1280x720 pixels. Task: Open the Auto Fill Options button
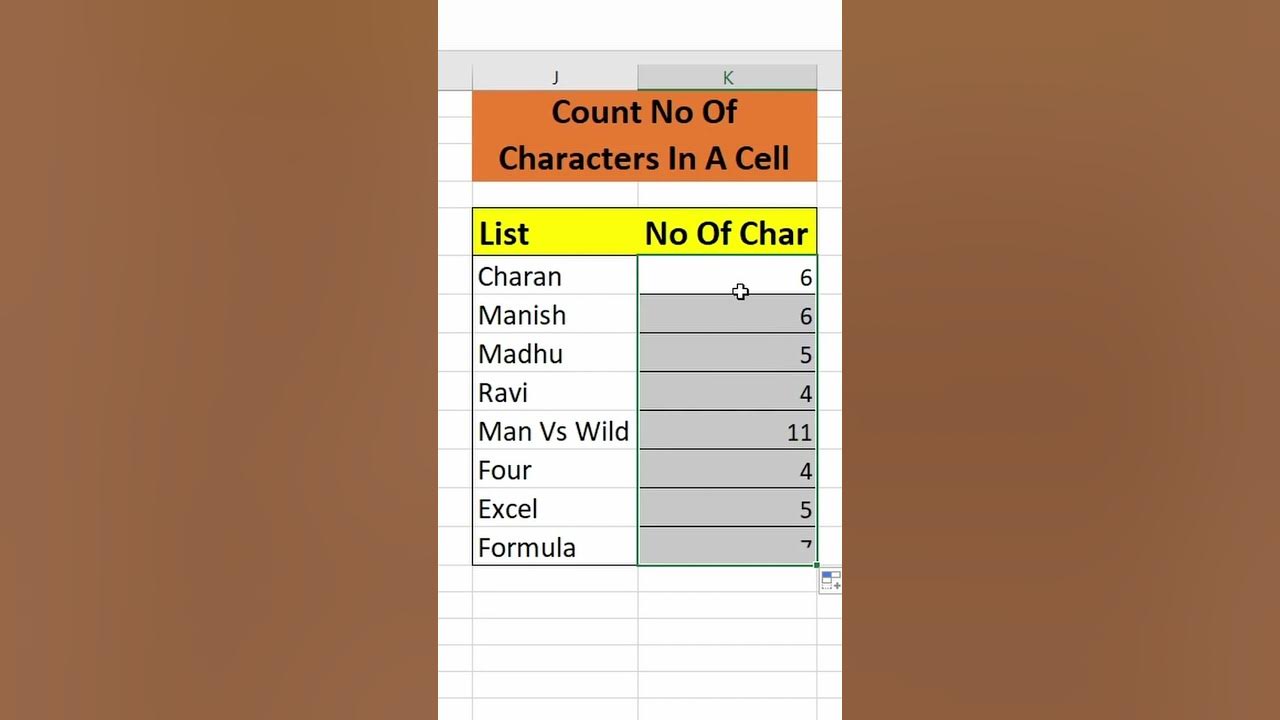point(830,581)
